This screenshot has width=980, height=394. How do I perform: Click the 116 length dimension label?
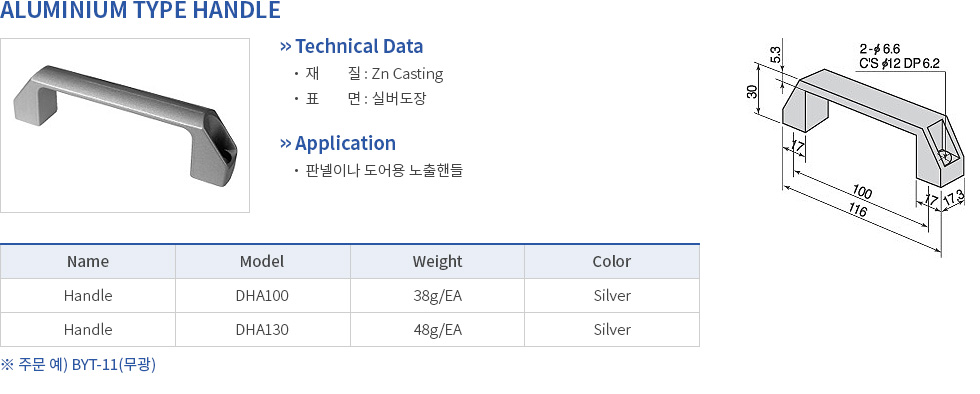858,211
